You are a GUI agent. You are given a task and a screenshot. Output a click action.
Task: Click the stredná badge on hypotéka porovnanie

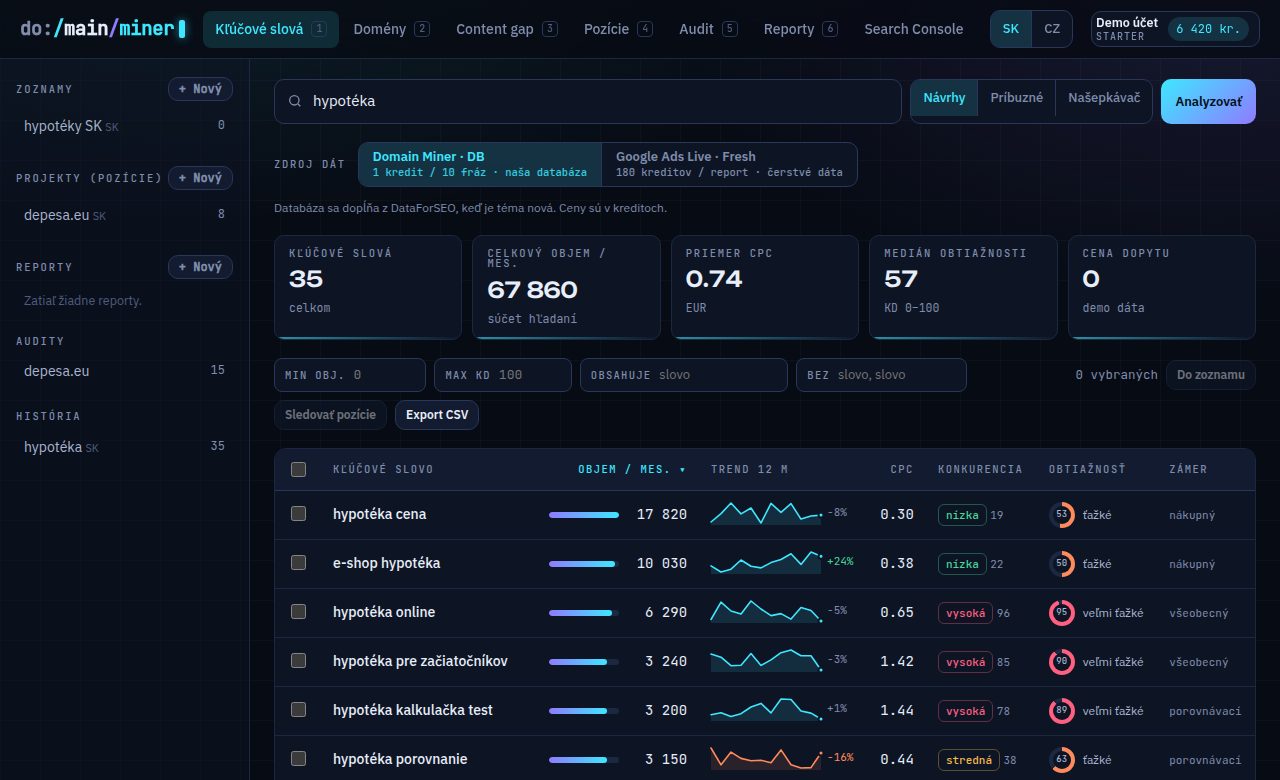click(969, 760)
